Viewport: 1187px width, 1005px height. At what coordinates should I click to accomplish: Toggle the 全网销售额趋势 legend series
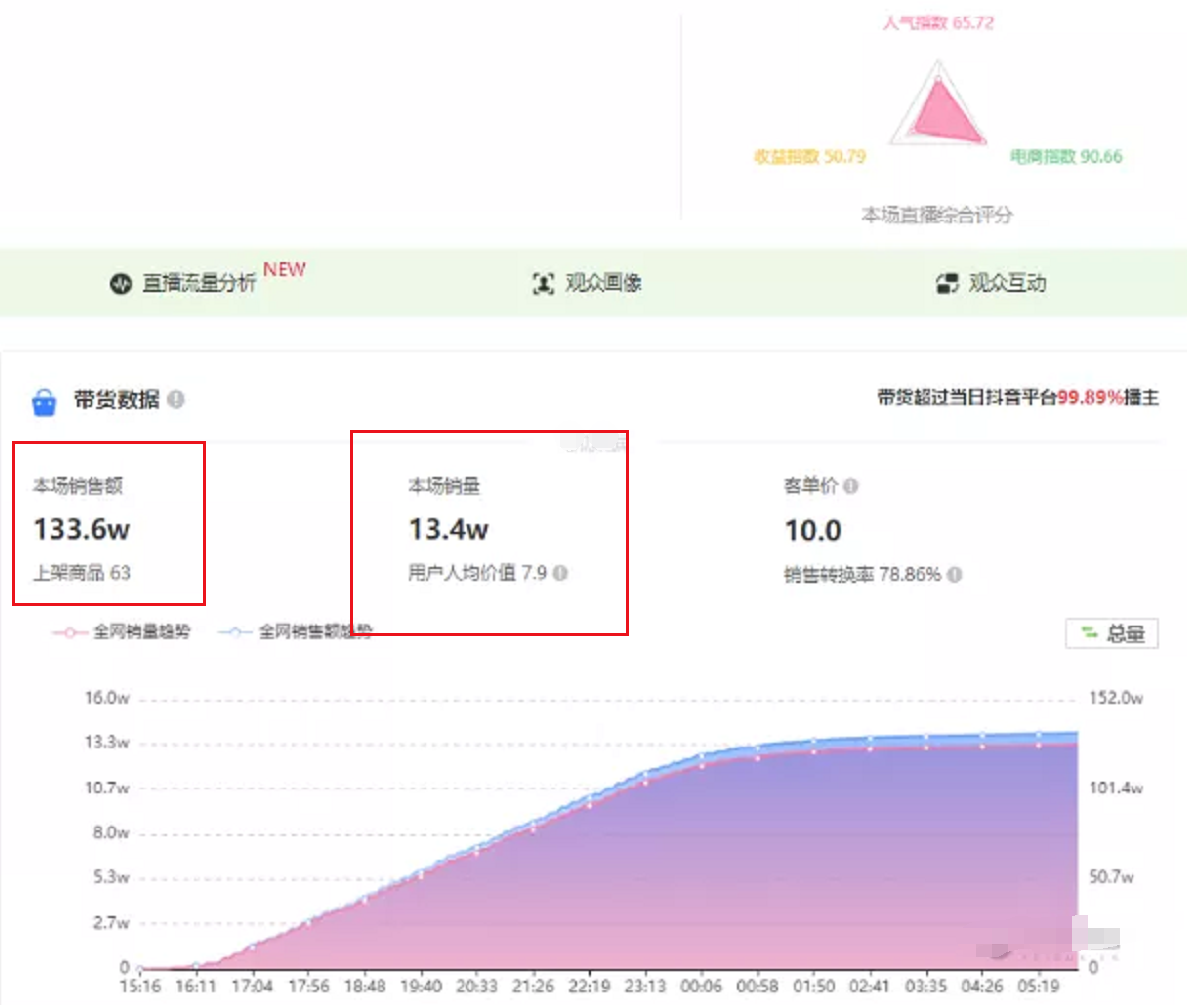click(294, 632)
